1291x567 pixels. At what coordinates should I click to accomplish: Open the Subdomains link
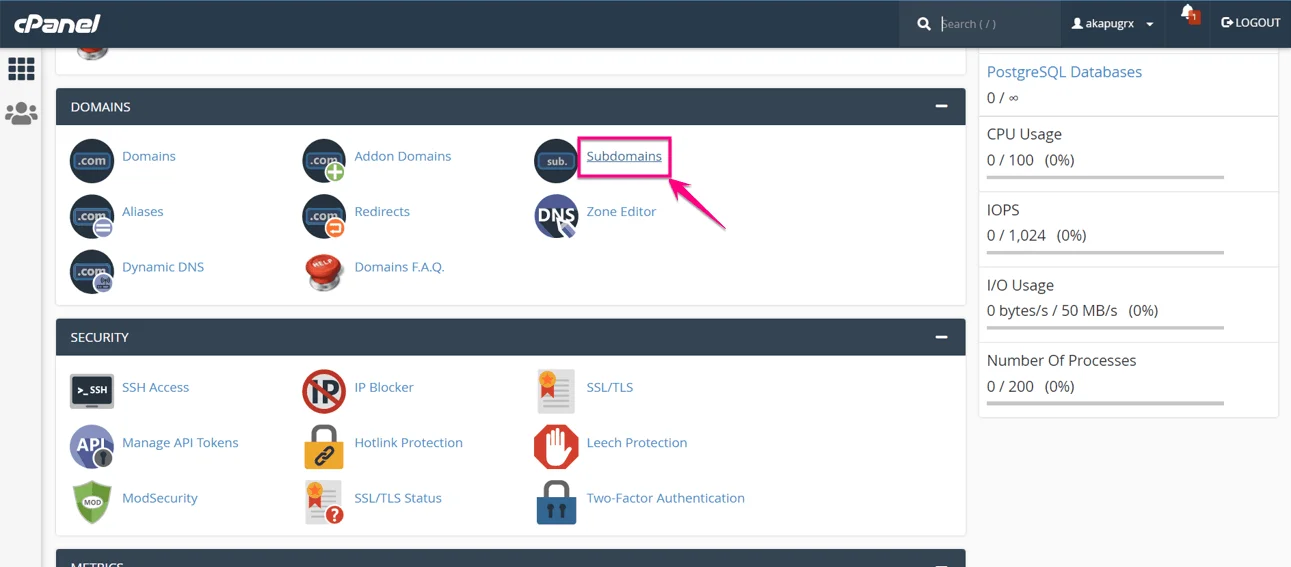624,156
